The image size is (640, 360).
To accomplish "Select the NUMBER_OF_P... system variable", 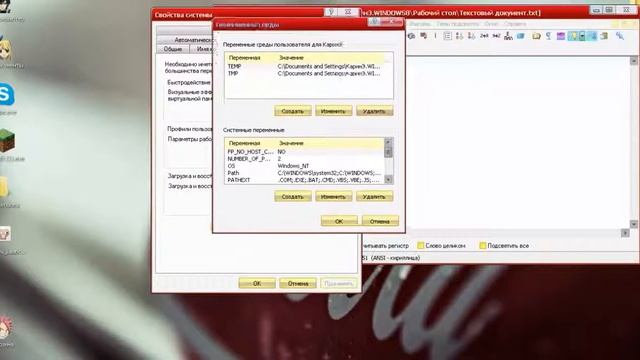I will pos(305,159).
